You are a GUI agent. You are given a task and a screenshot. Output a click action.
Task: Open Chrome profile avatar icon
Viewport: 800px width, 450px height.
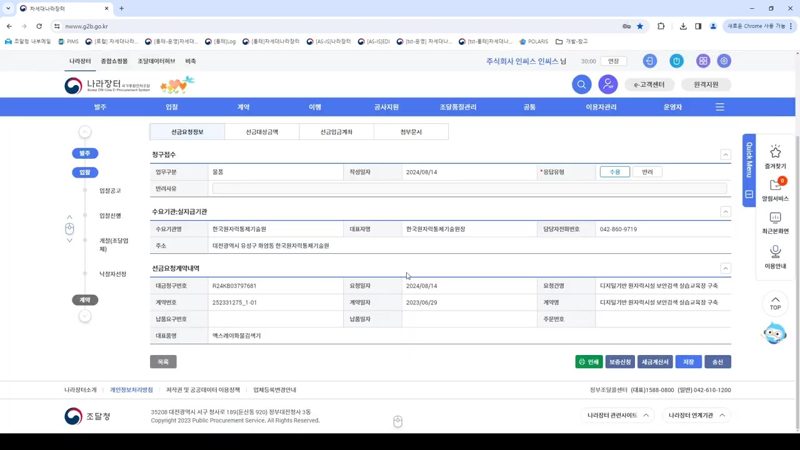pyautogui.click(x=713, y=26)
